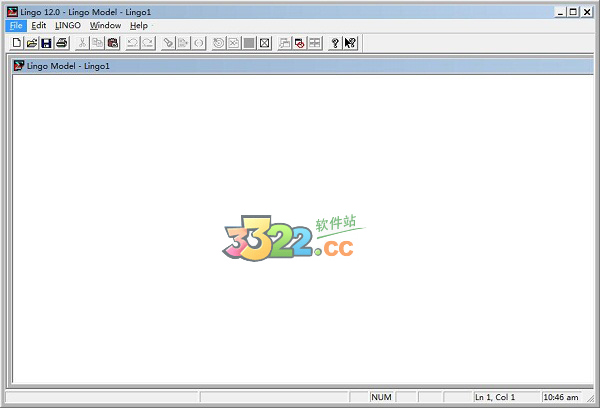Open the Help menu
The image size is (600, 408).
139,26
